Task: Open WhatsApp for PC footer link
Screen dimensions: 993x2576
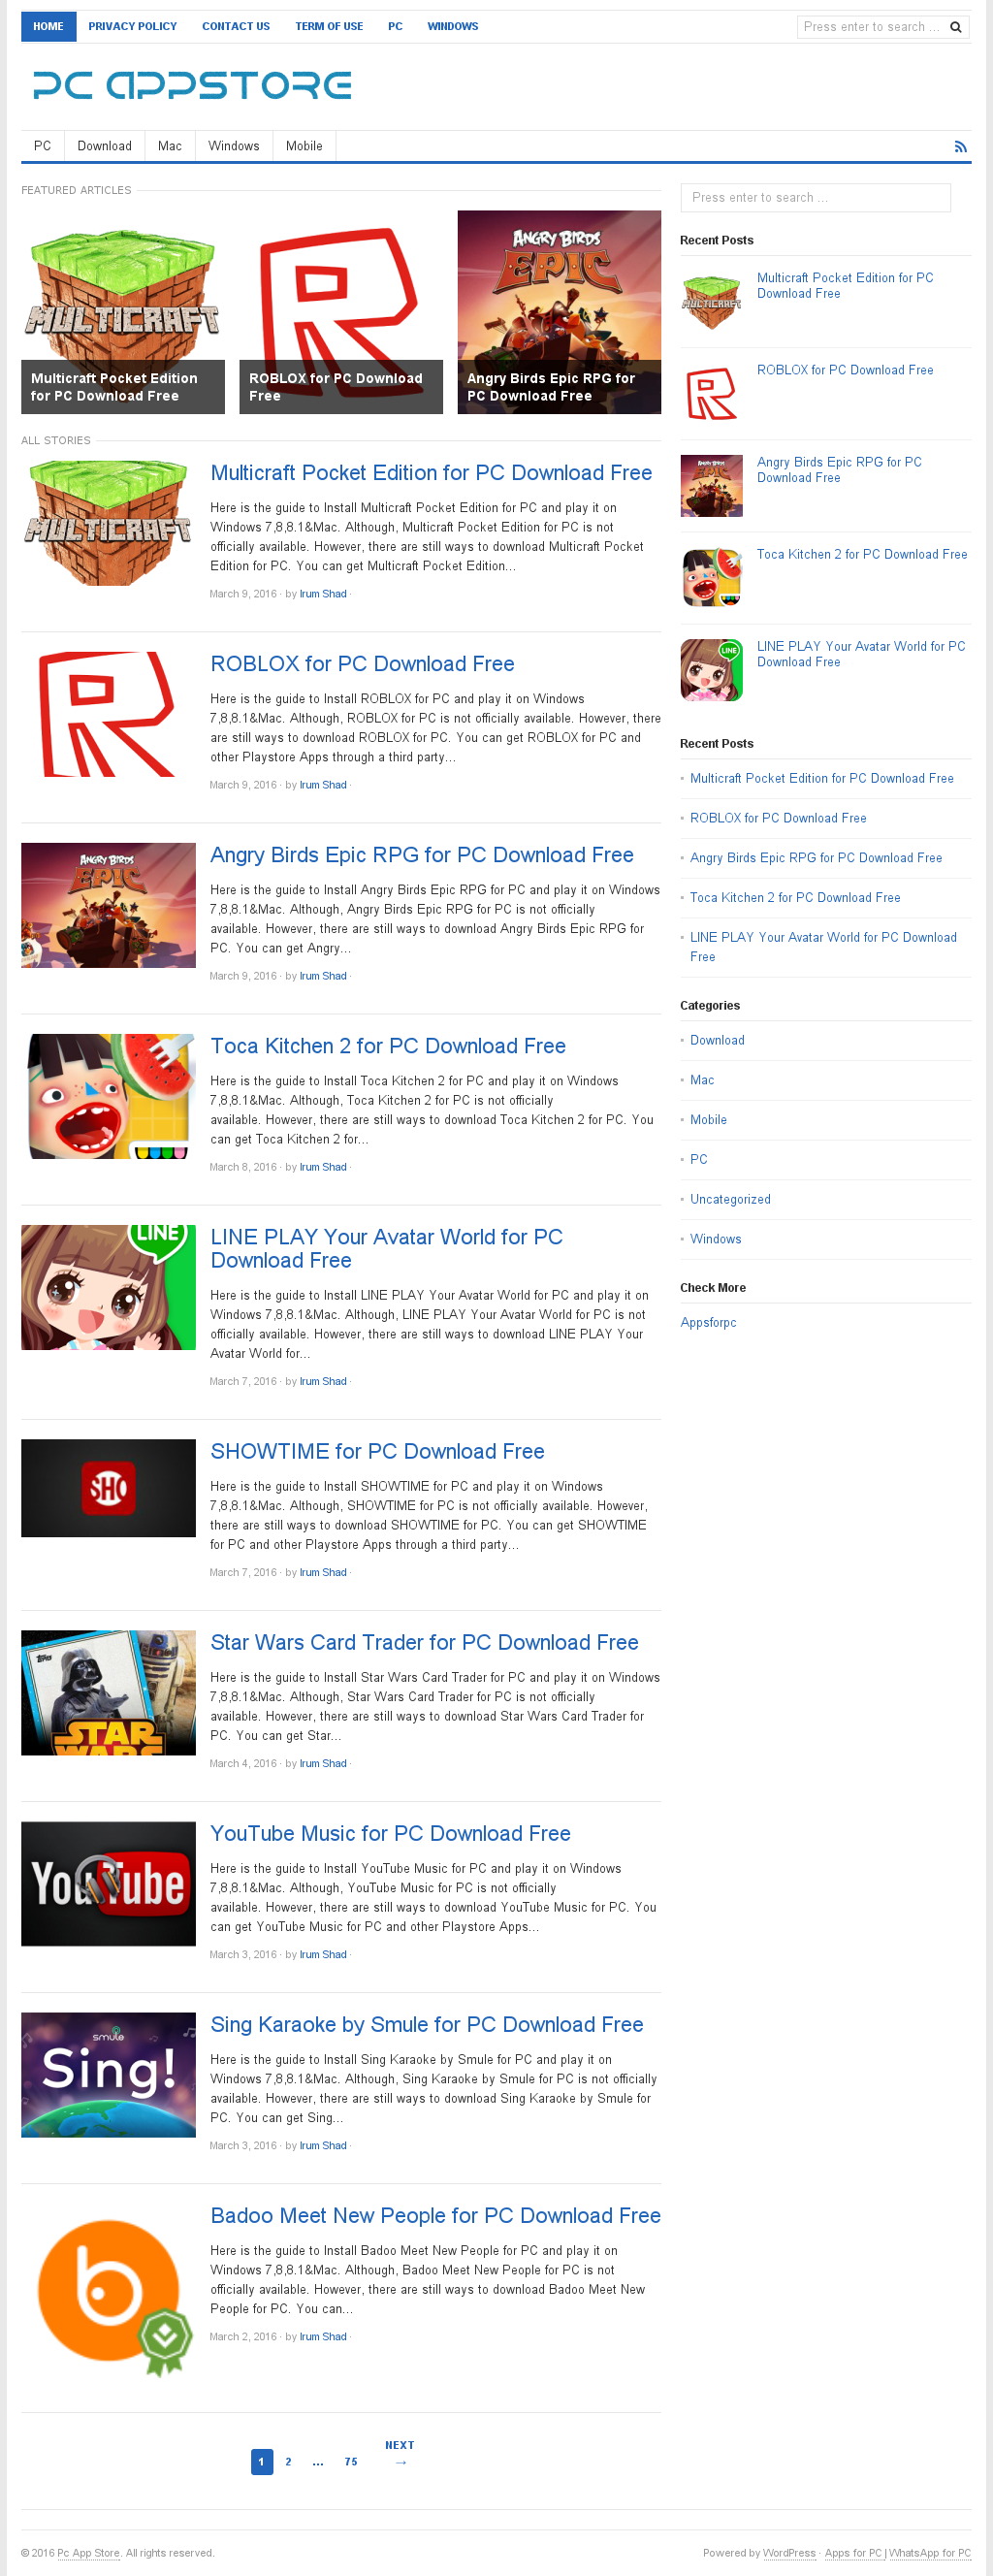Action: pos(930,2553)
